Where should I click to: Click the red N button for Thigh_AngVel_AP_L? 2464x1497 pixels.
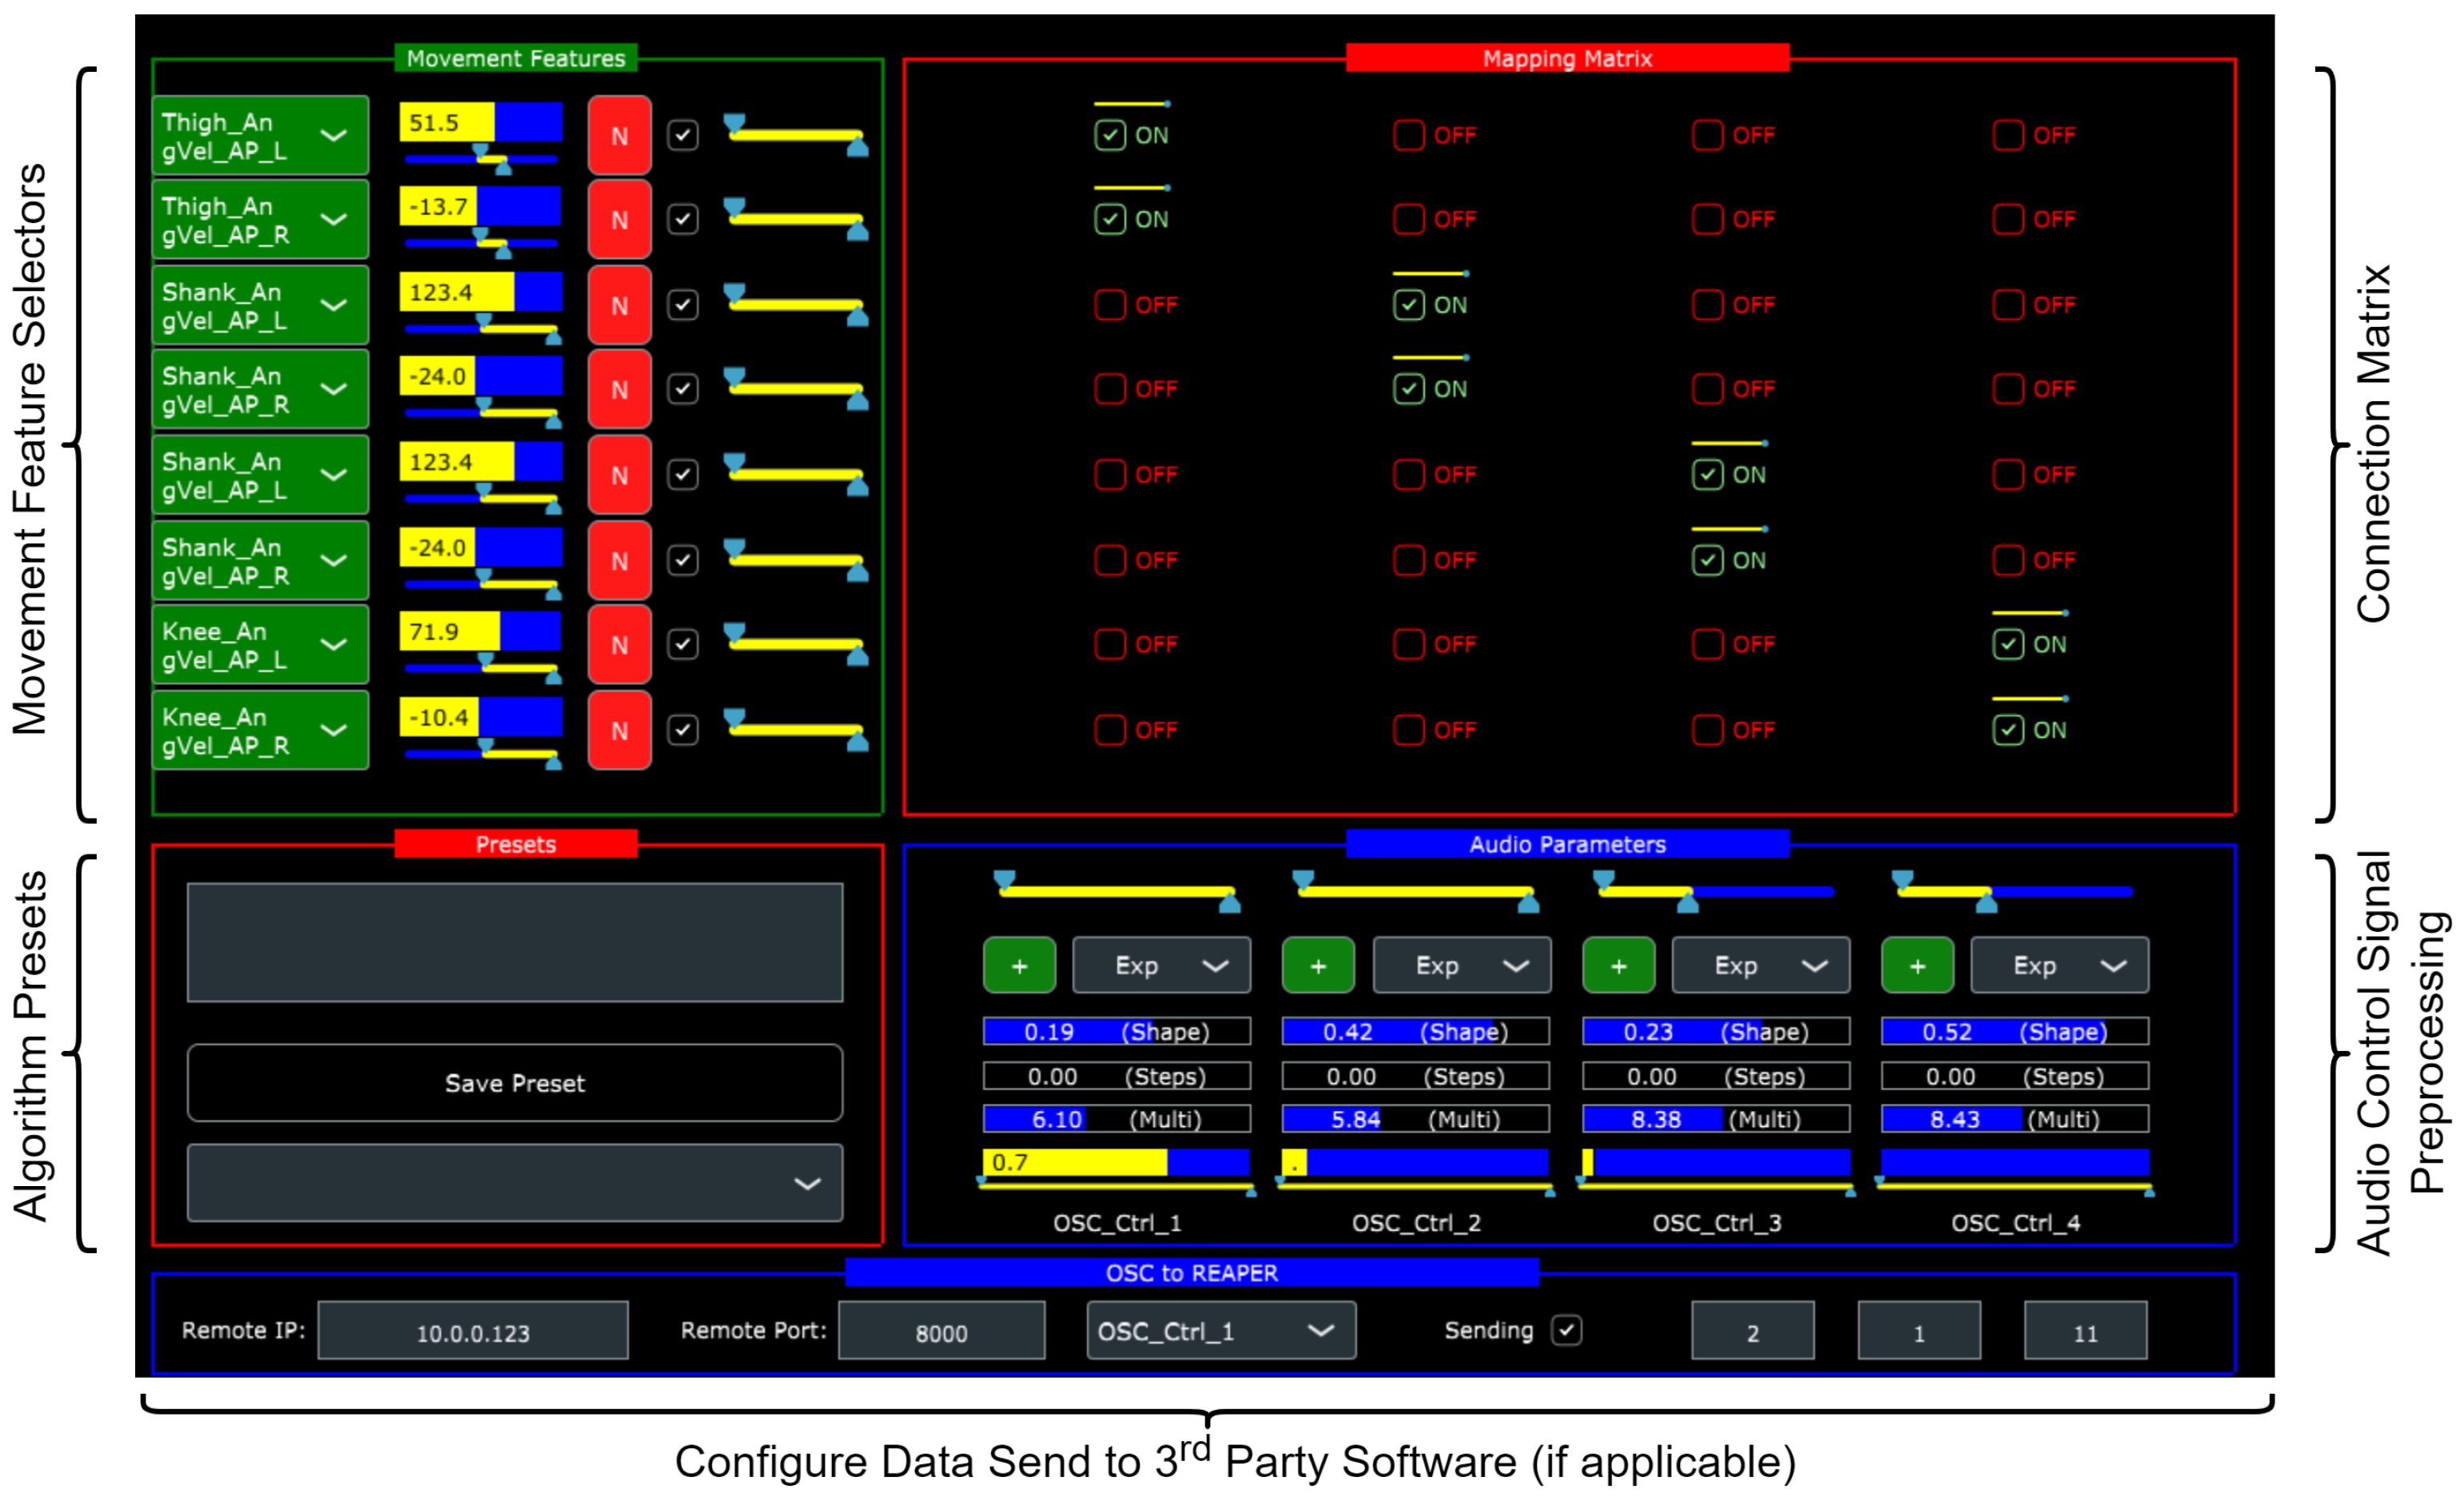pyautogui.click(x=619, y=136)
